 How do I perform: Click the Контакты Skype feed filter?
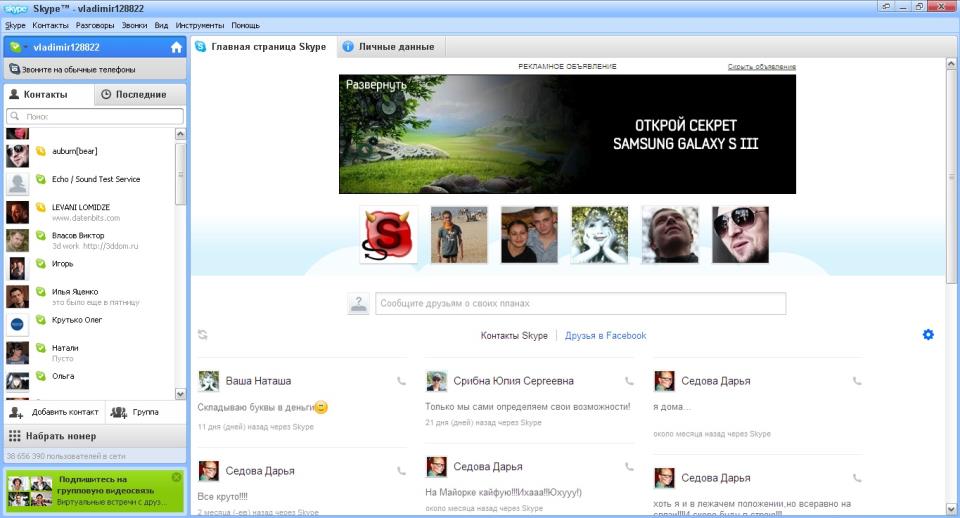tap(514, 336)
